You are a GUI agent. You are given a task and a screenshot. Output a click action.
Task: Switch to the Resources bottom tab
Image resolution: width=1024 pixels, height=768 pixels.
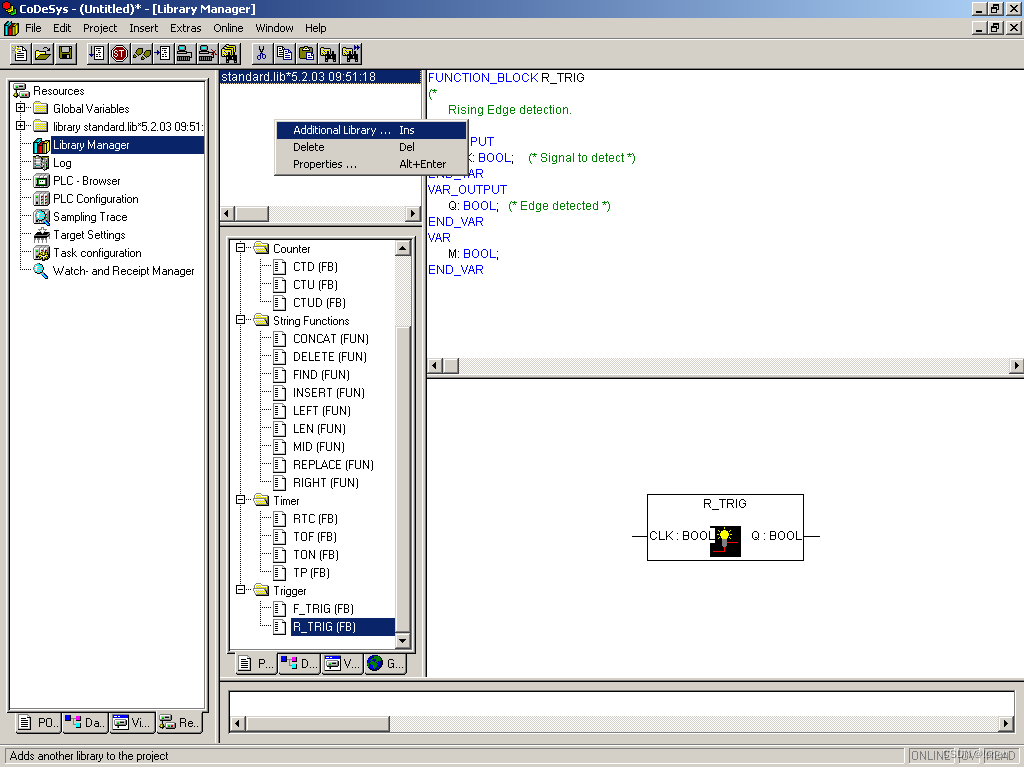click(x=179, y=722)
